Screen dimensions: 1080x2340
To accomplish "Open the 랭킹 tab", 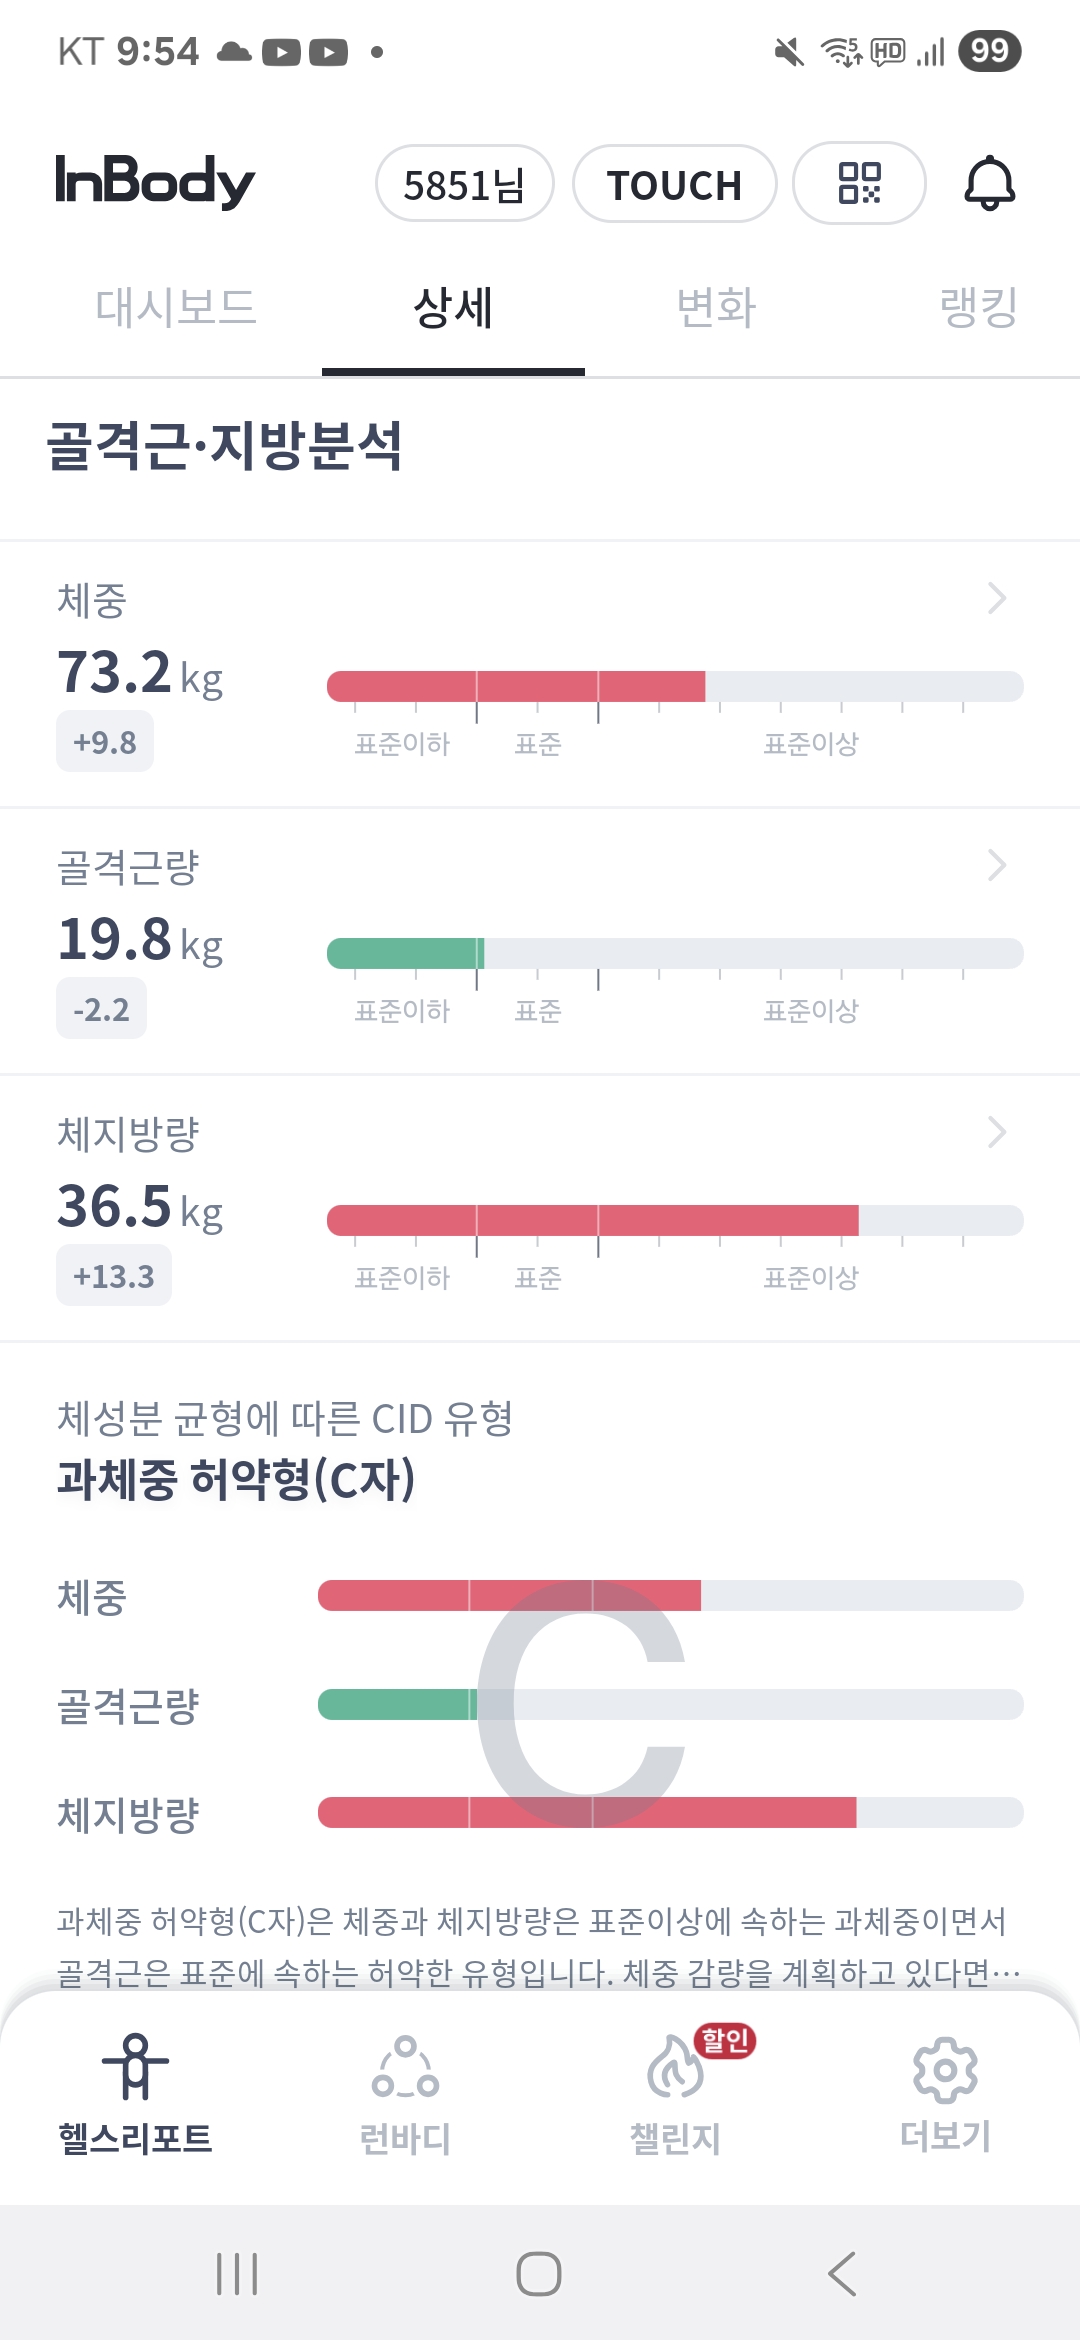I will 978,307.
